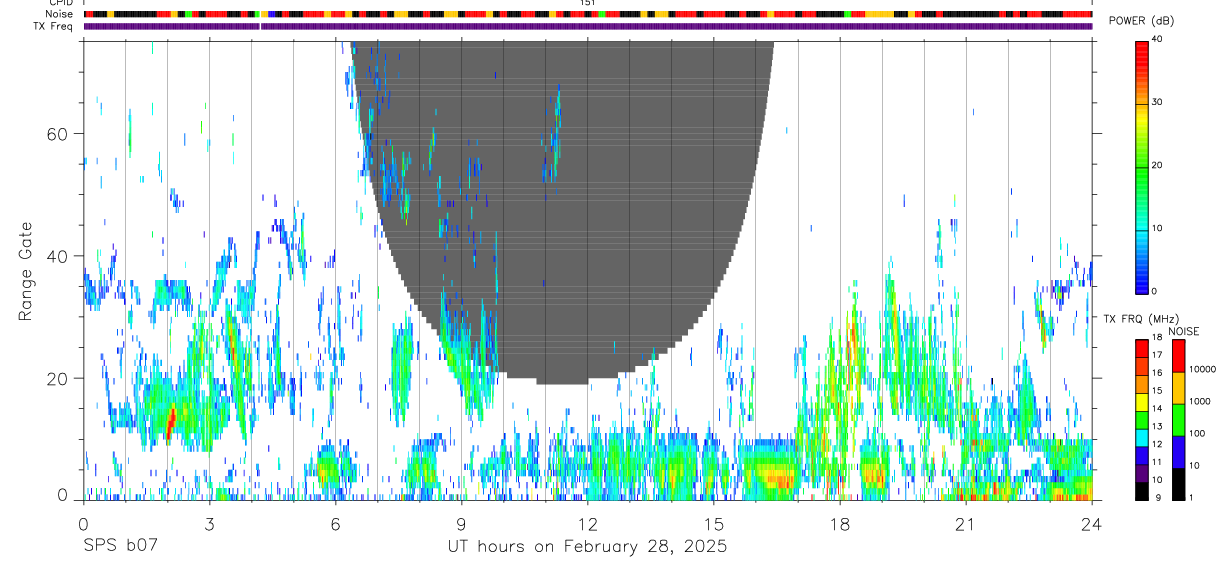Click the colored Noise strip bar
The image size is (1228, 567).
coord(588,14)
